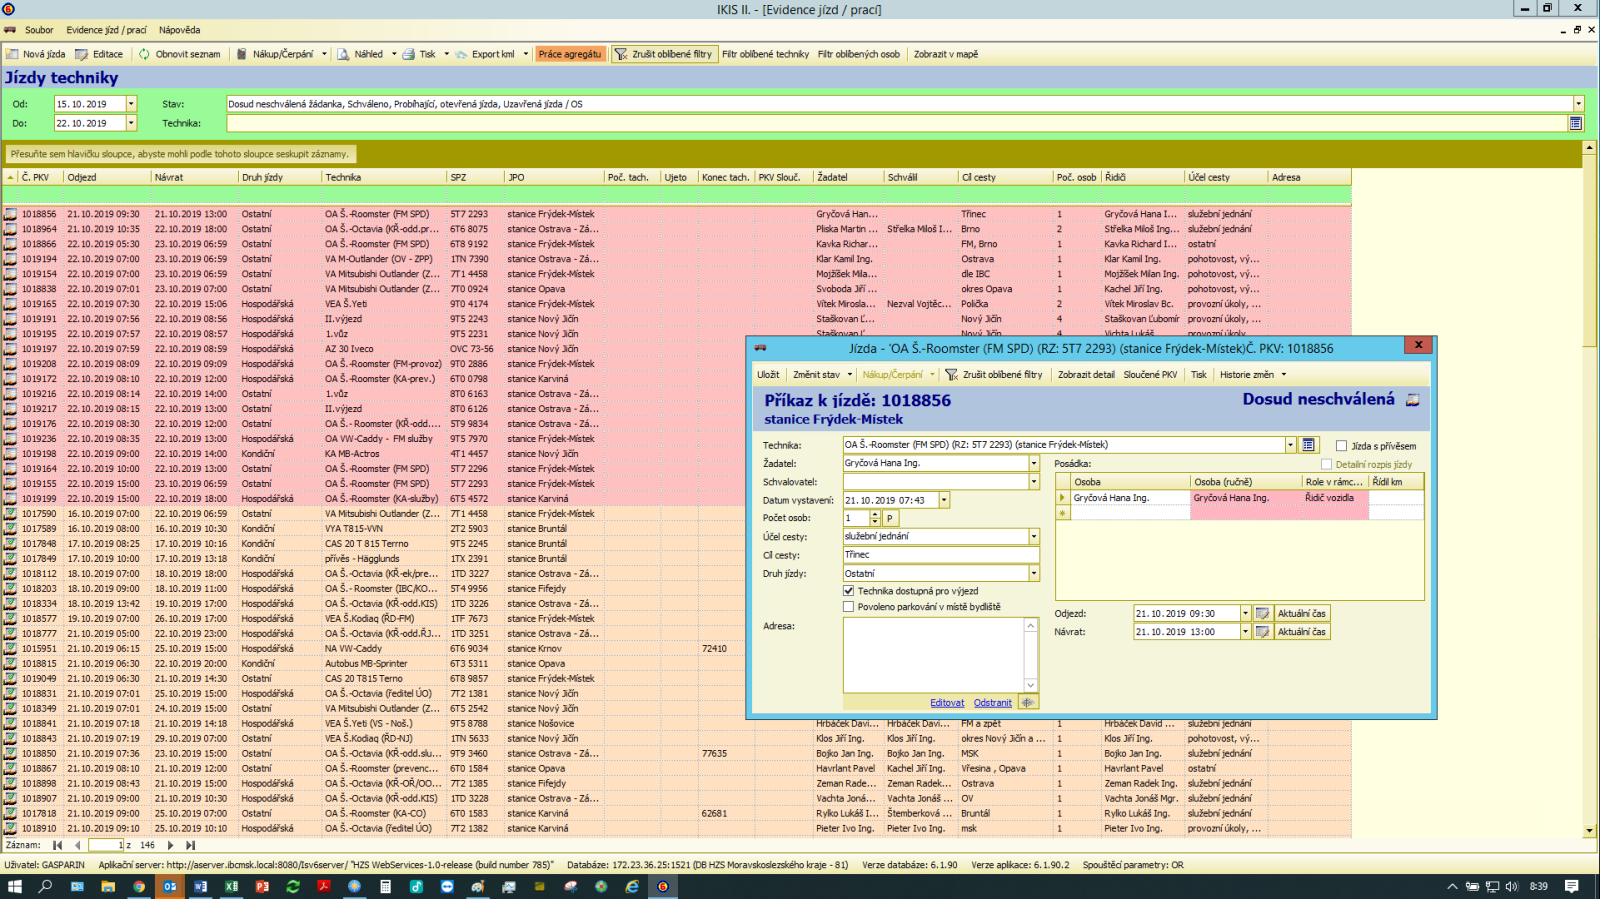The height and width of the screenshot is (899, 1600).
Task: Click the map locate icon below Adresa
Action: coord(1027,703)
